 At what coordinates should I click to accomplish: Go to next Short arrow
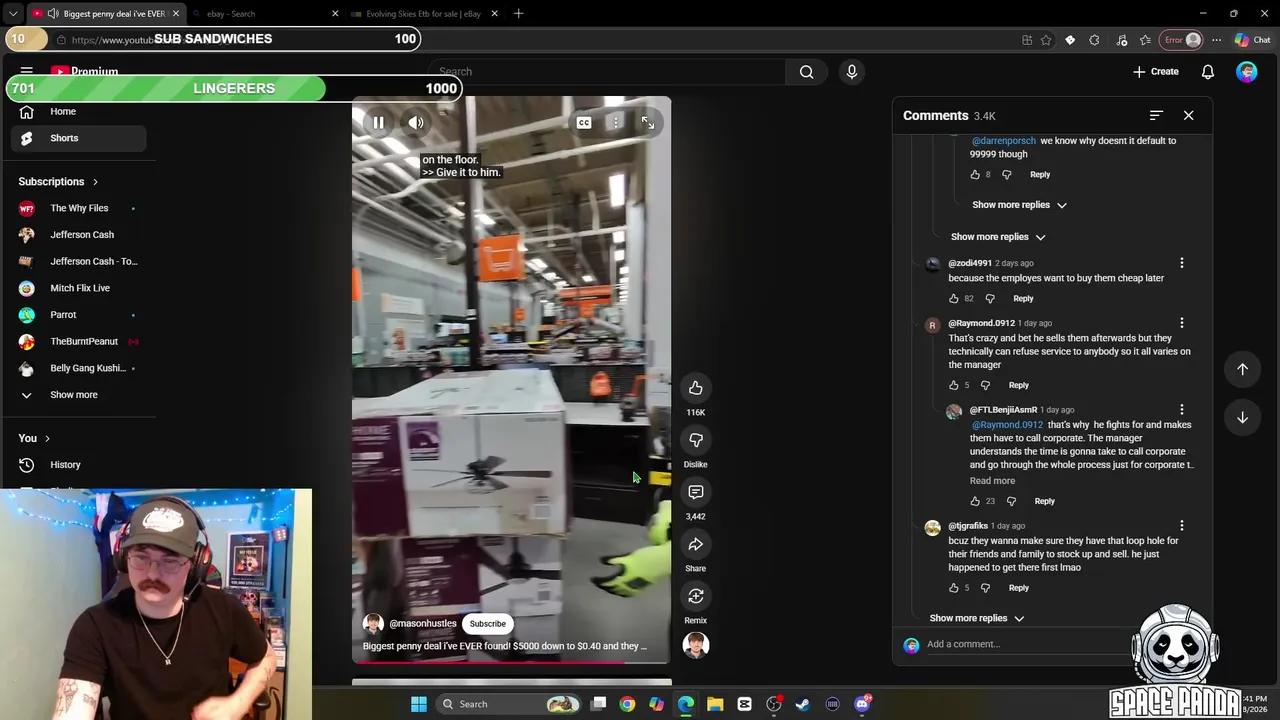click(1242, 417)
